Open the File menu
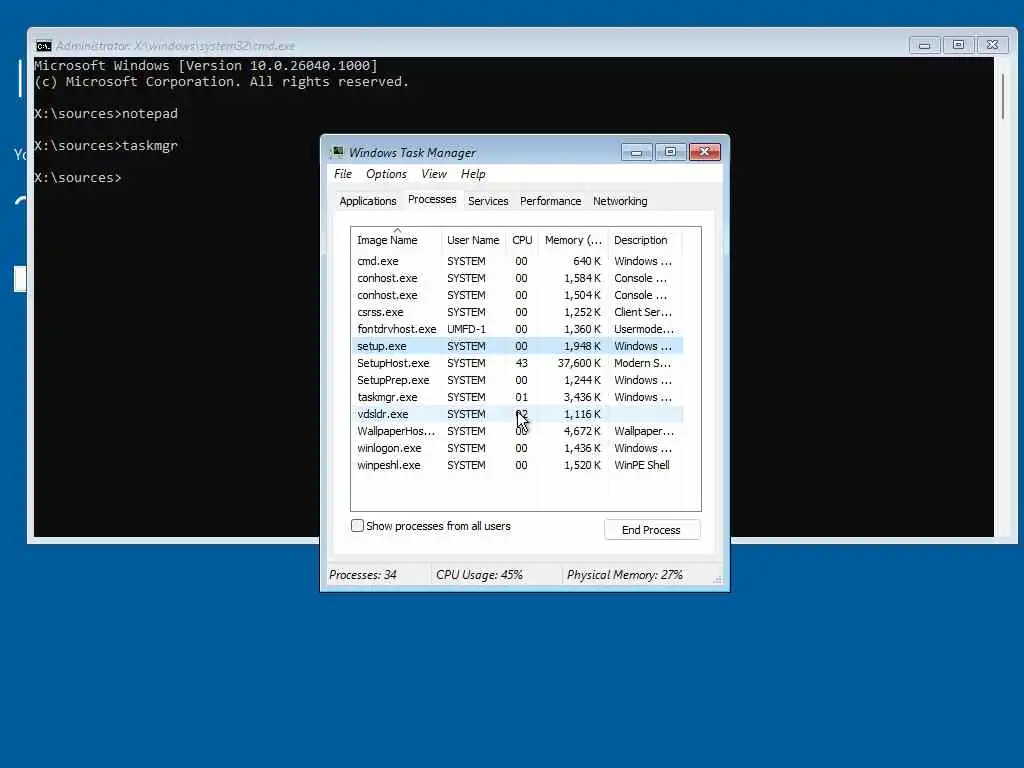 [343, 174]
